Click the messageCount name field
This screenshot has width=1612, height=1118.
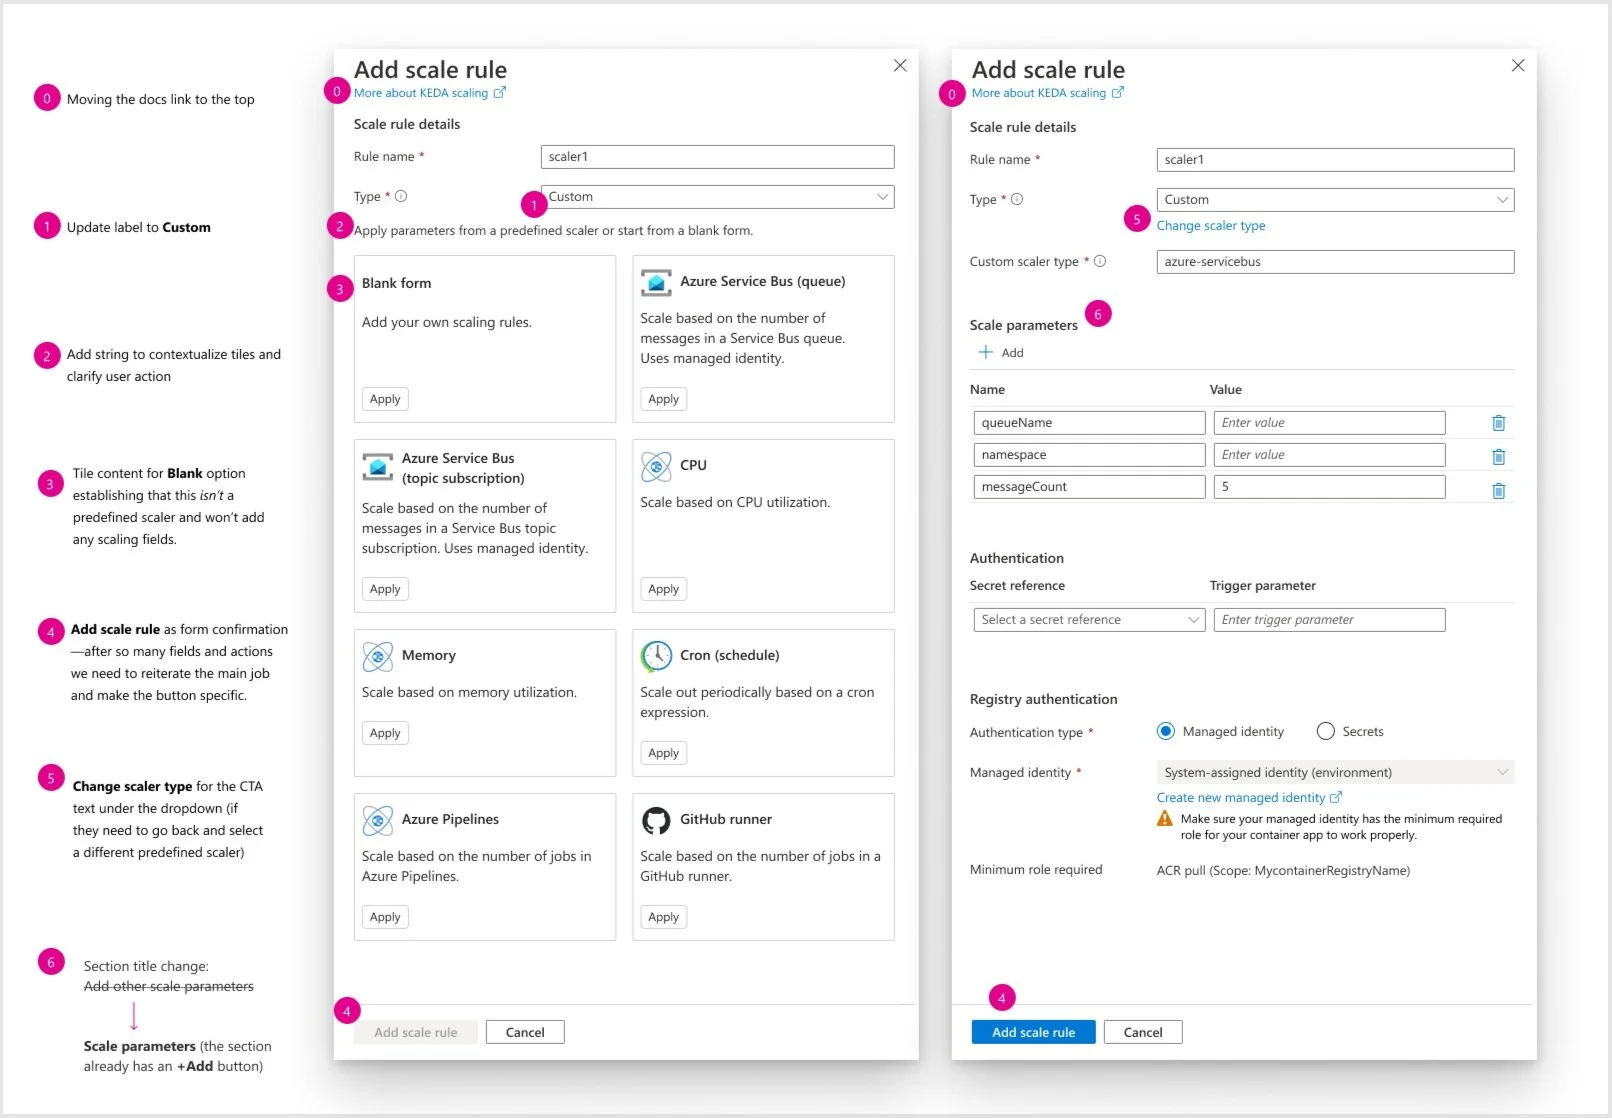tap(1089, 487)
